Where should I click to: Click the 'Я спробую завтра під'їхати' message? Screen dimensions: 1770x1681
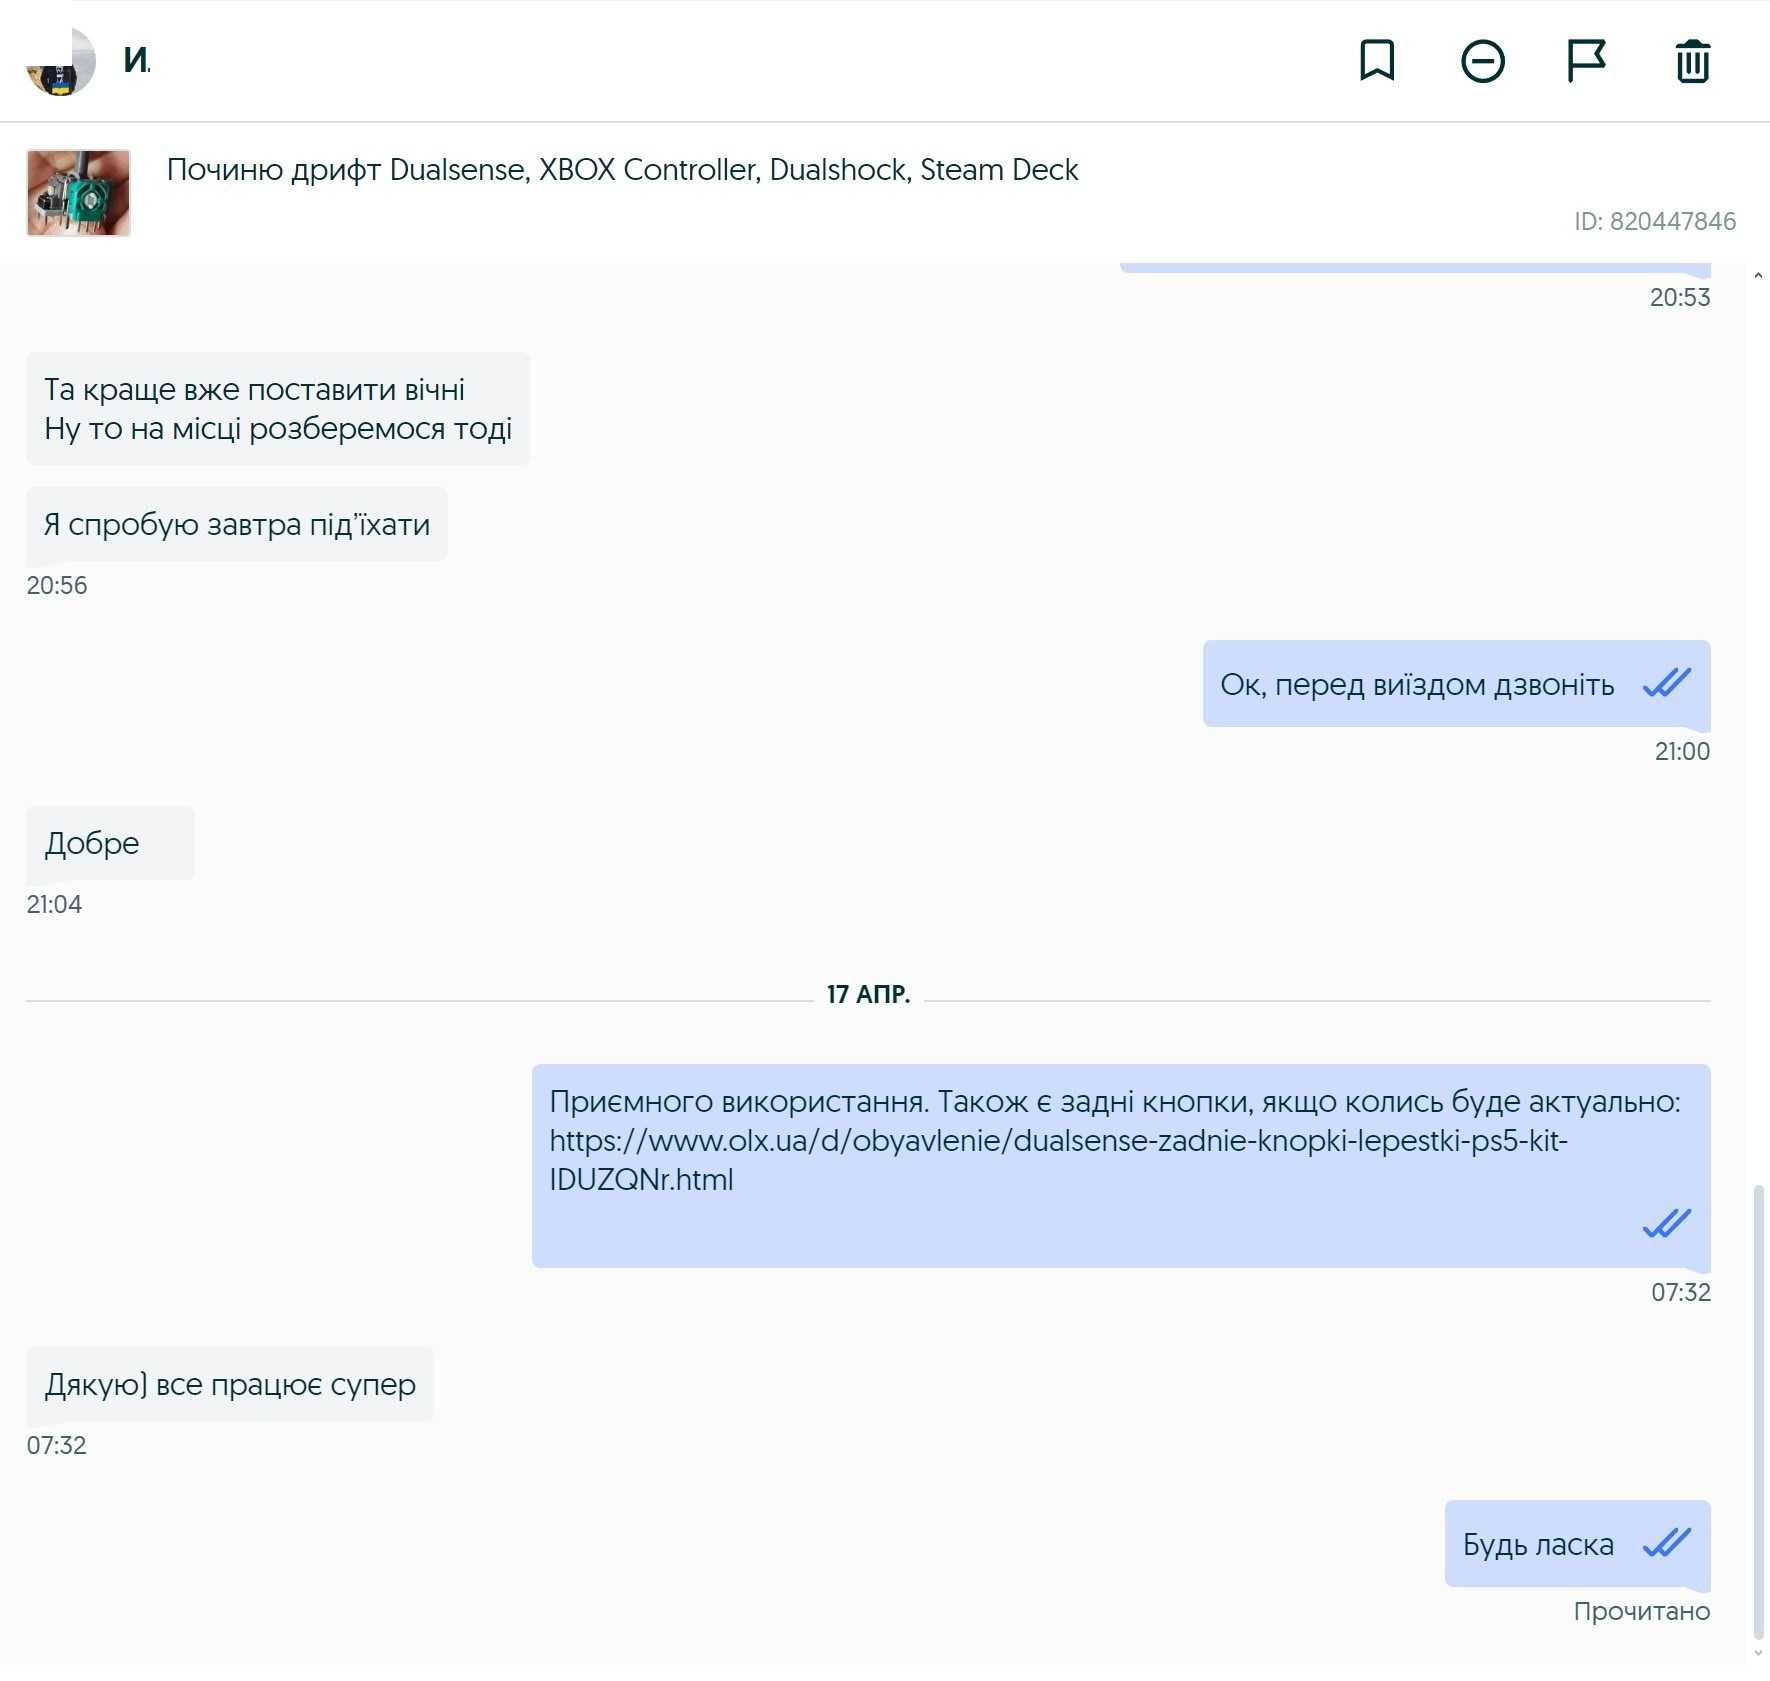237,524
